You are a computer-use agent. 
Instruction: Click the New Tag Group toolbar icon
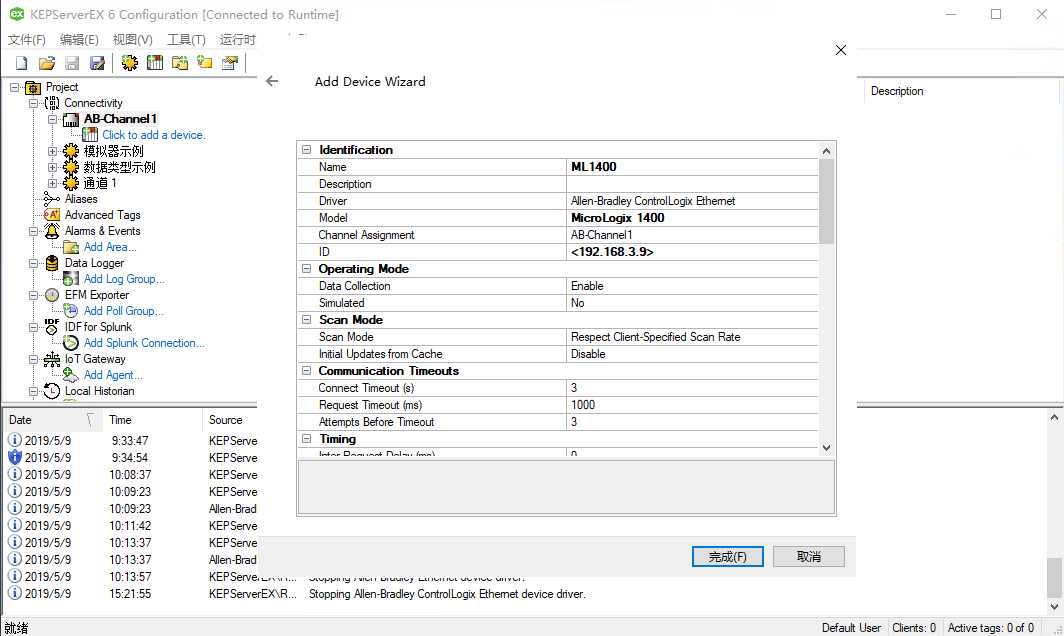click(180, 63)
